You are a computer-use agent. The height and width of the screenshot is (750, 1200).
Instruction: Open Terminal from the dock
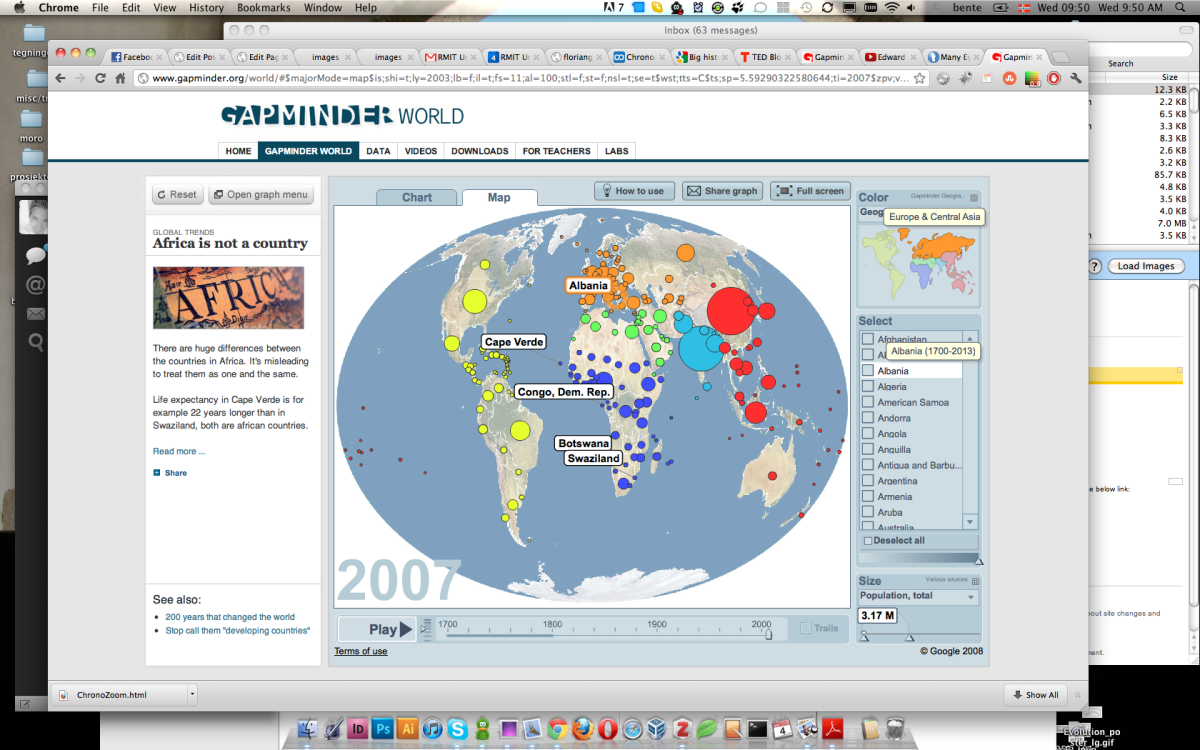(758, 729)
